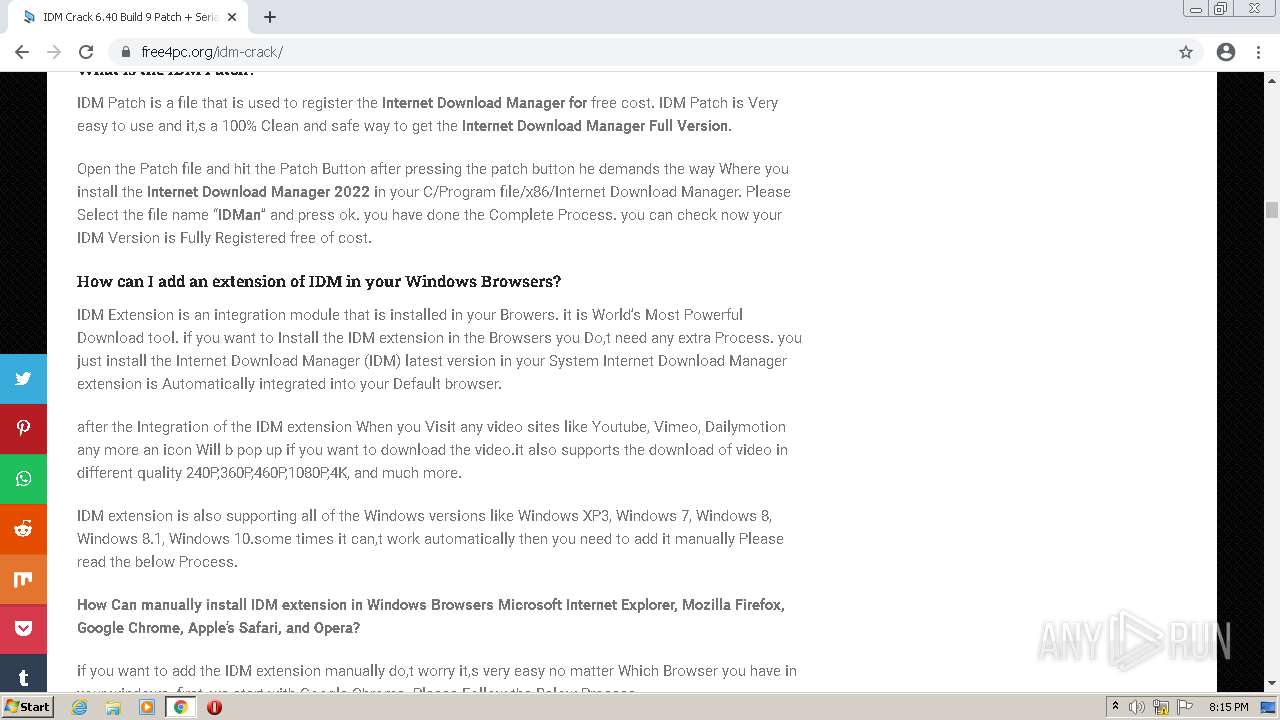Select the IDM Crack 6.40 tab
The width and height of the screenshot is (1280, 720).
pyautogui.click(x=128, y=17)
